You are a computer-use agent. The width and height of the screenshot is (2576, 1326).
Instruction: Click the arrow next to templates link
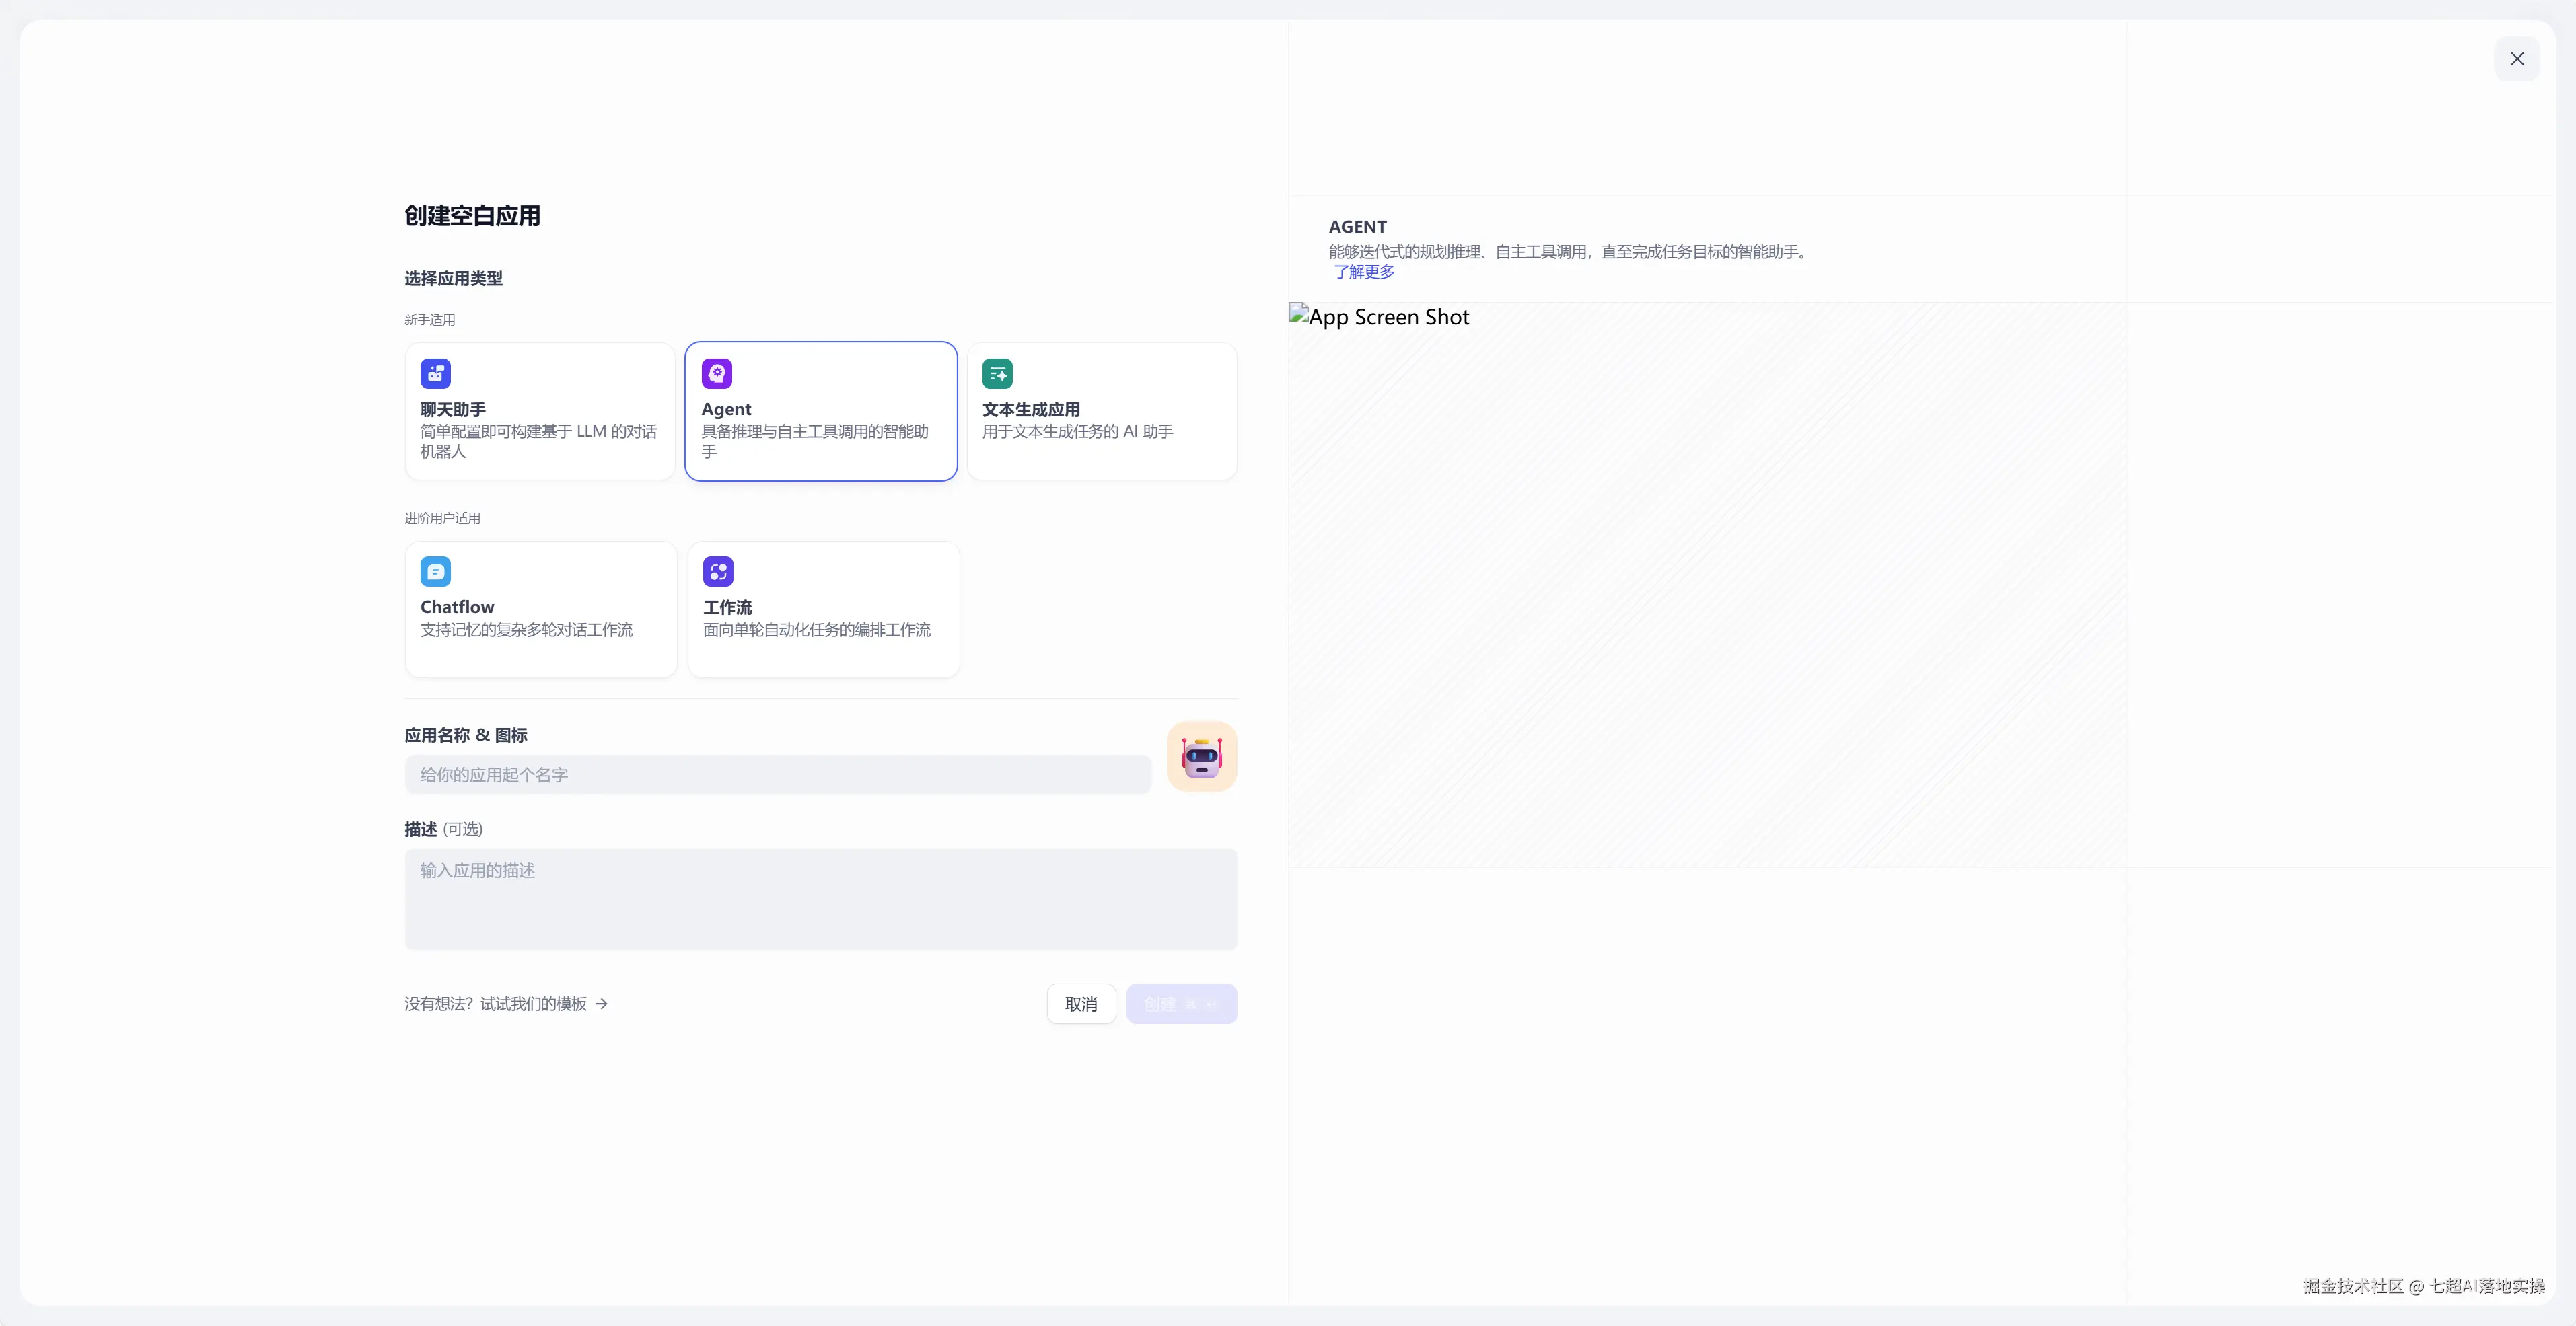coord(601,1004)
